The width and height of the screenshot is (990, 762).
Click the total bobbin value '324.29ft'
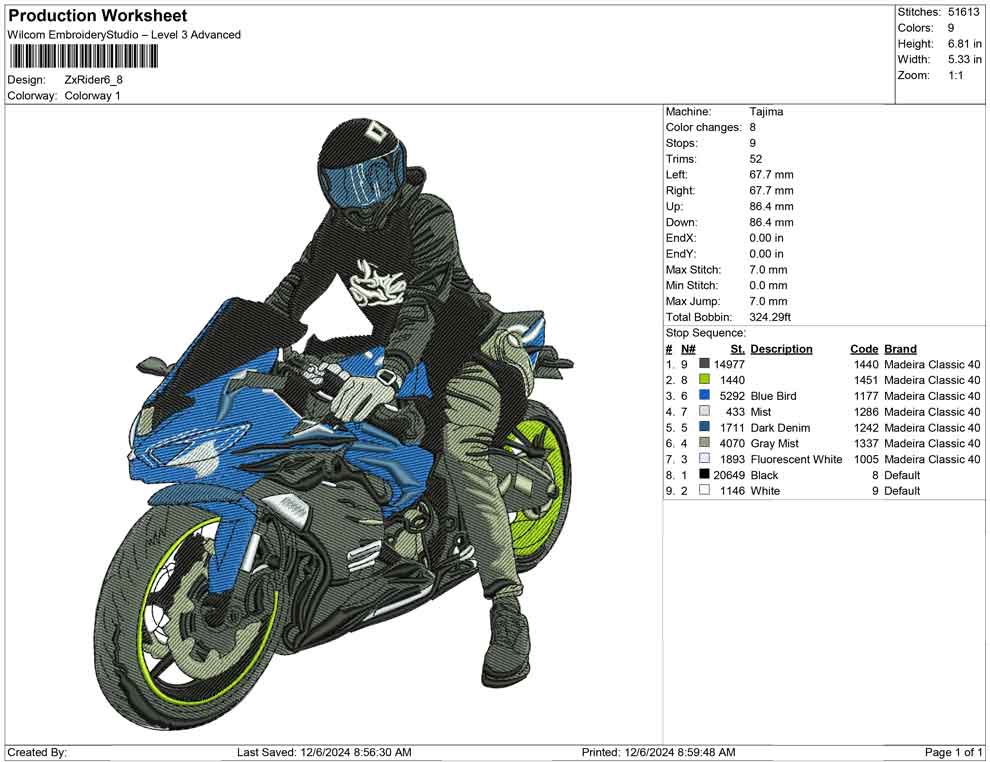(770, 317)
